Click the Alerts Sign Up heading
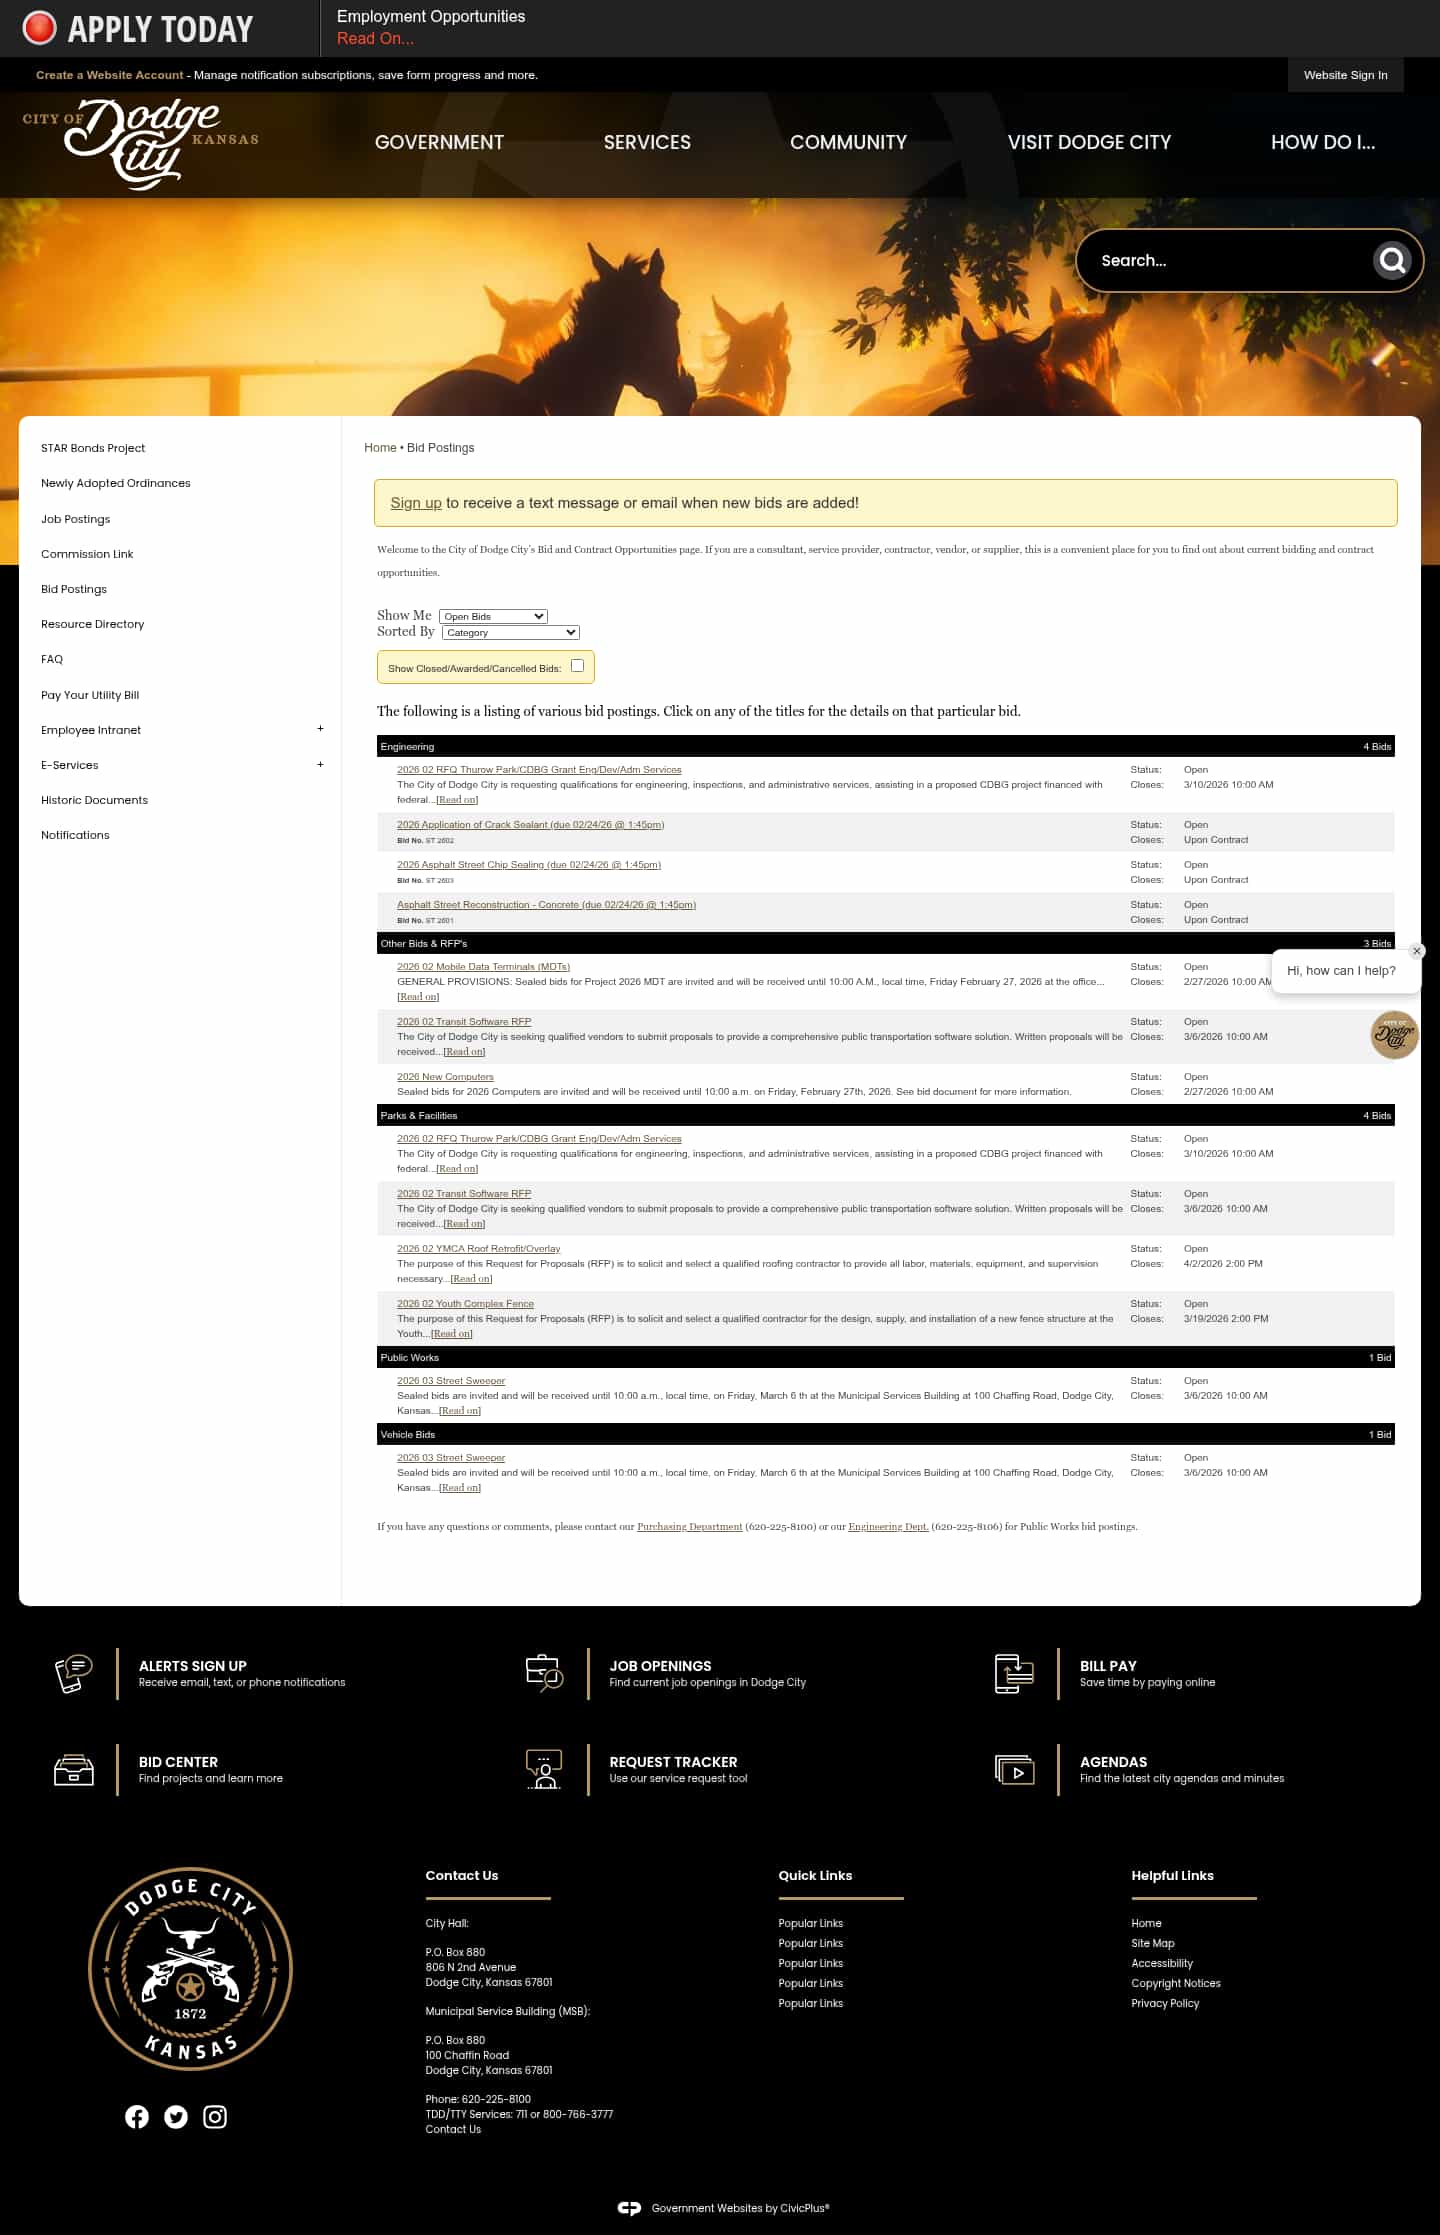Viewport: 1440px width, 2235px height. click(x=193, y=1666)
